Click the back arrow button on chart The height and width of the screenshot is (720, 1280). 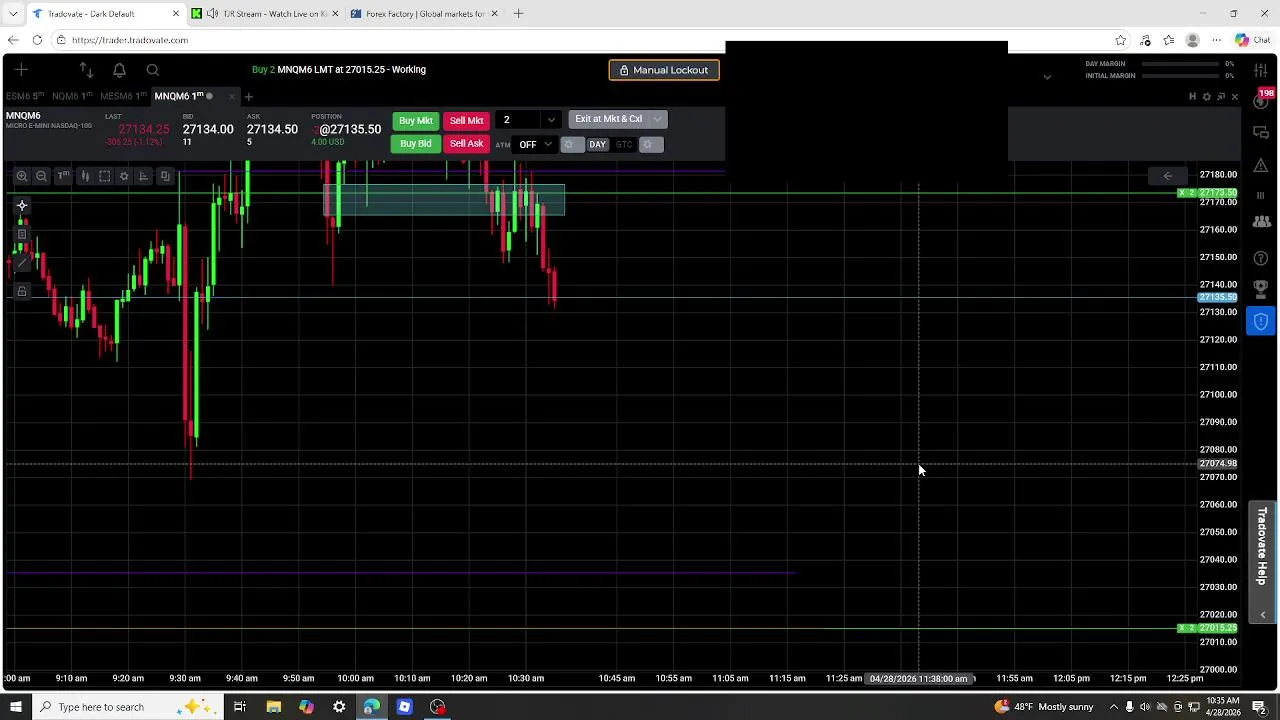(x=1167, y=176)
